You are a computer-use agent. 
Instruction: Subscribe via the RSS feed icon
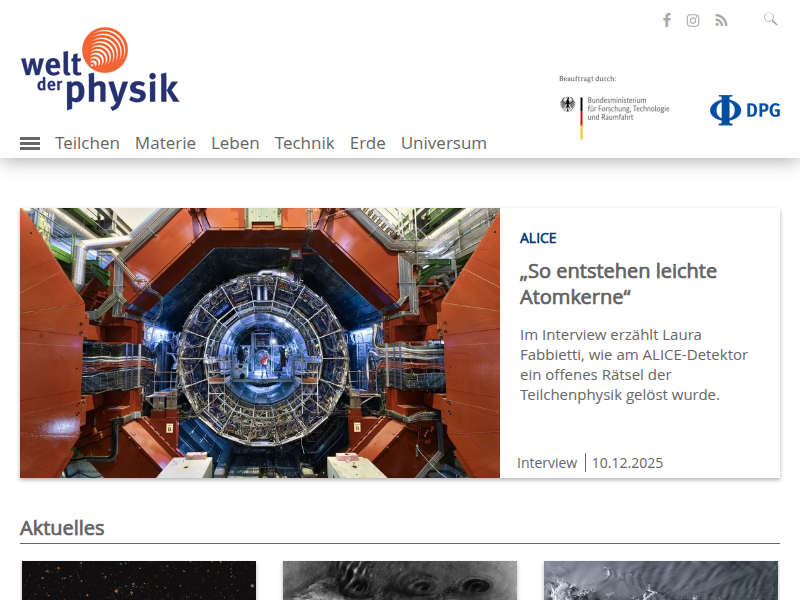point(721,20)
